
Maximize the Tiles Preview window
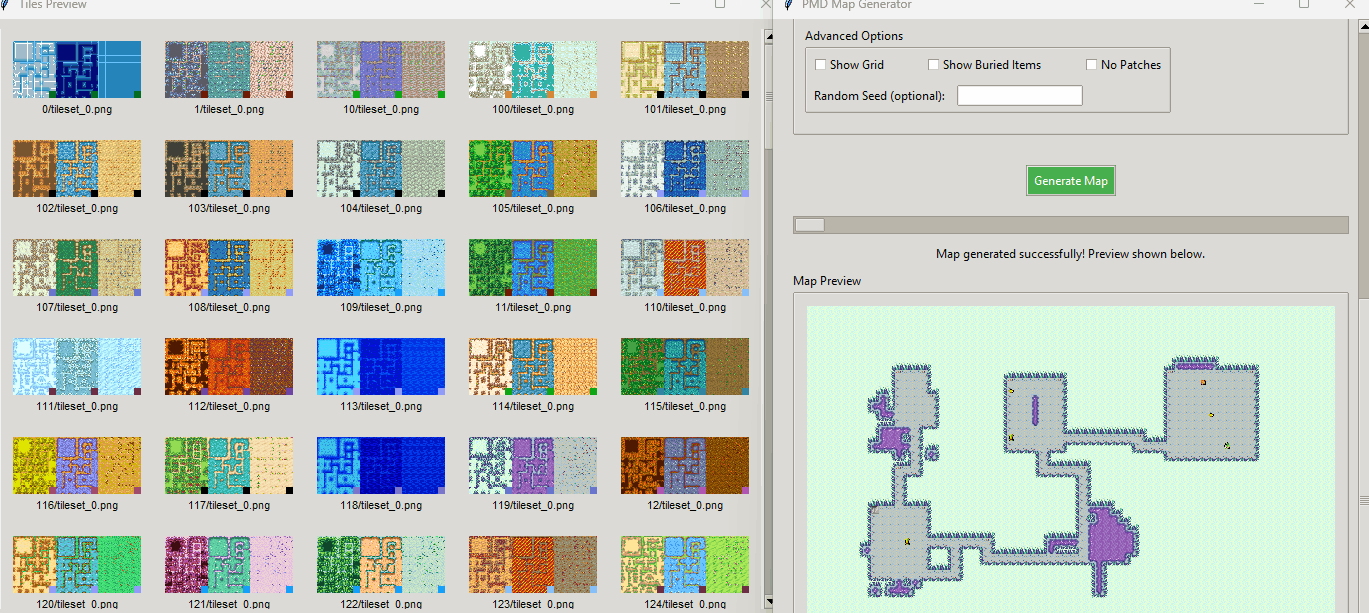tap(720, 4)
